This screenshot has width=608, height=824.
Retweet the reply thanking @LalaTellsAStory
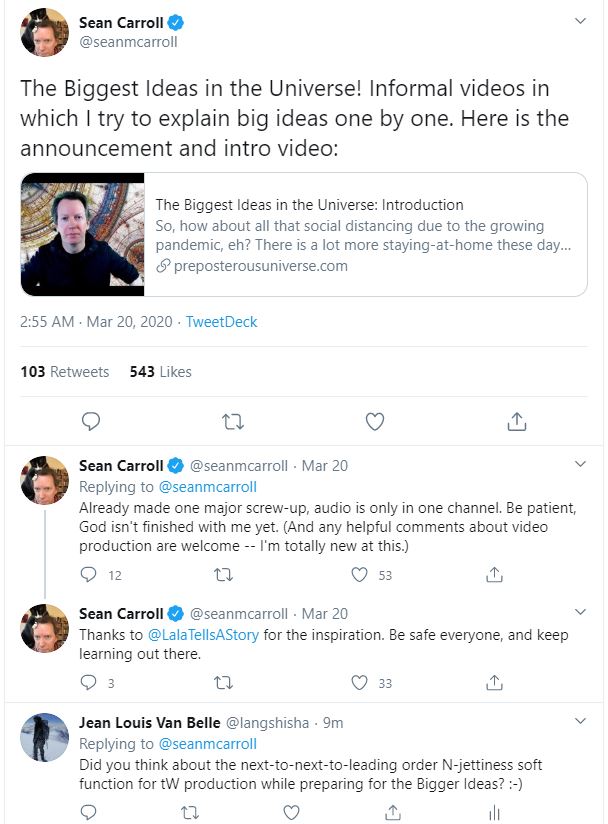point(225,683)
